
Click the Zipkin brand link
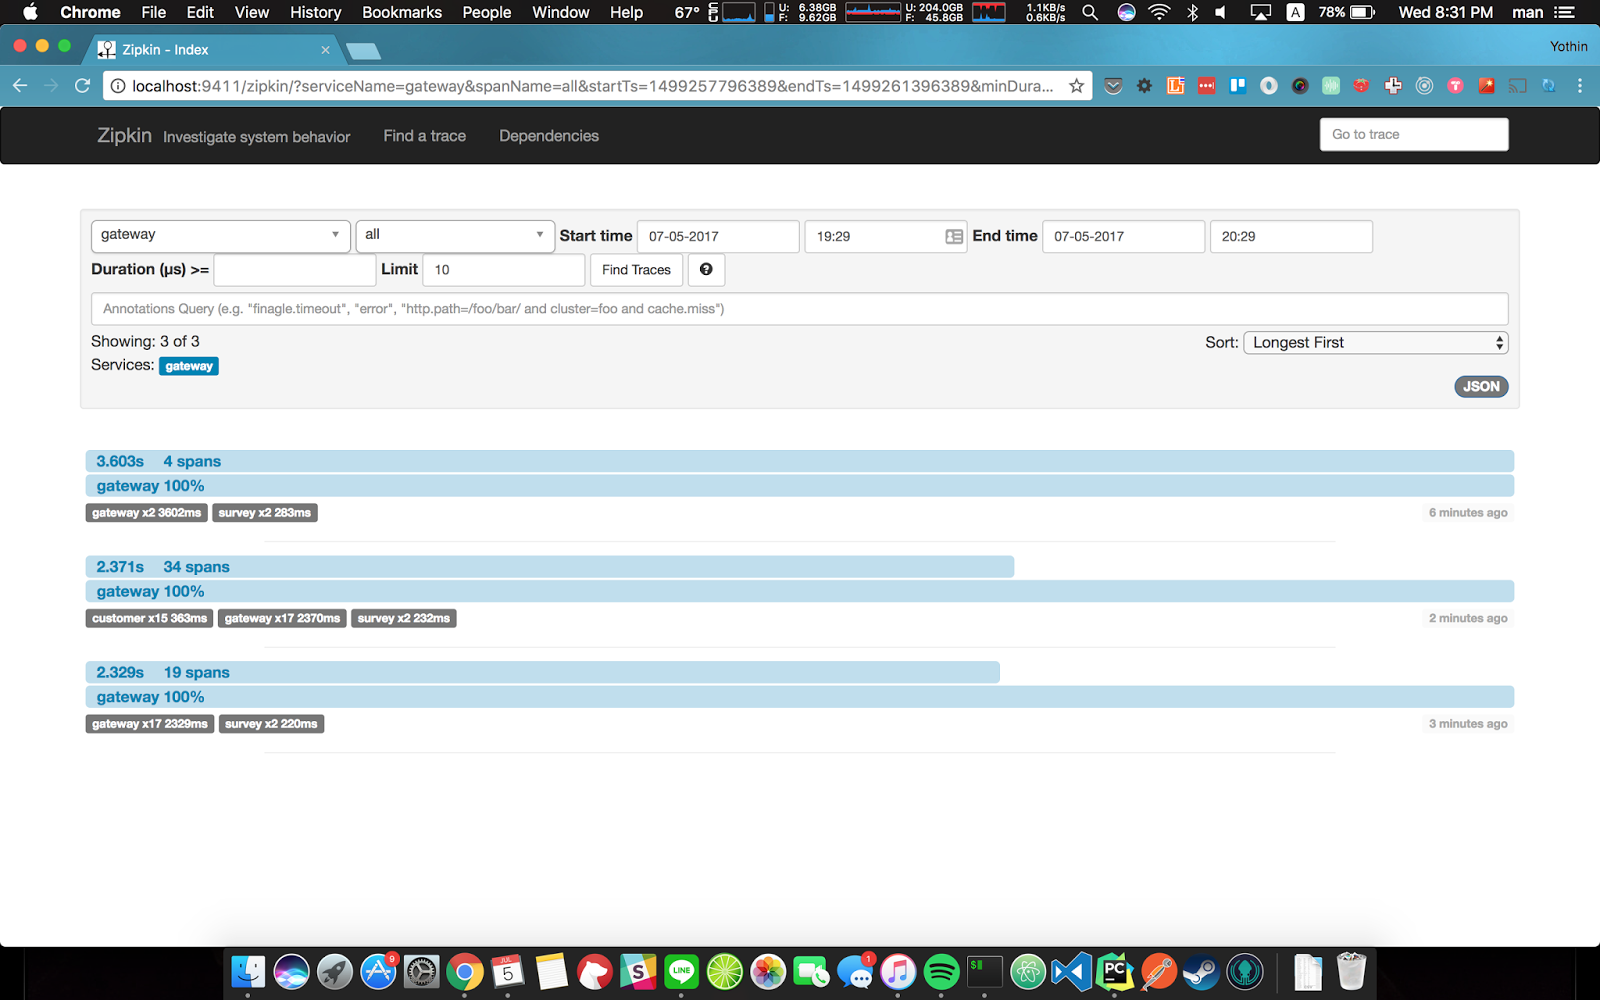coord(124,135)
